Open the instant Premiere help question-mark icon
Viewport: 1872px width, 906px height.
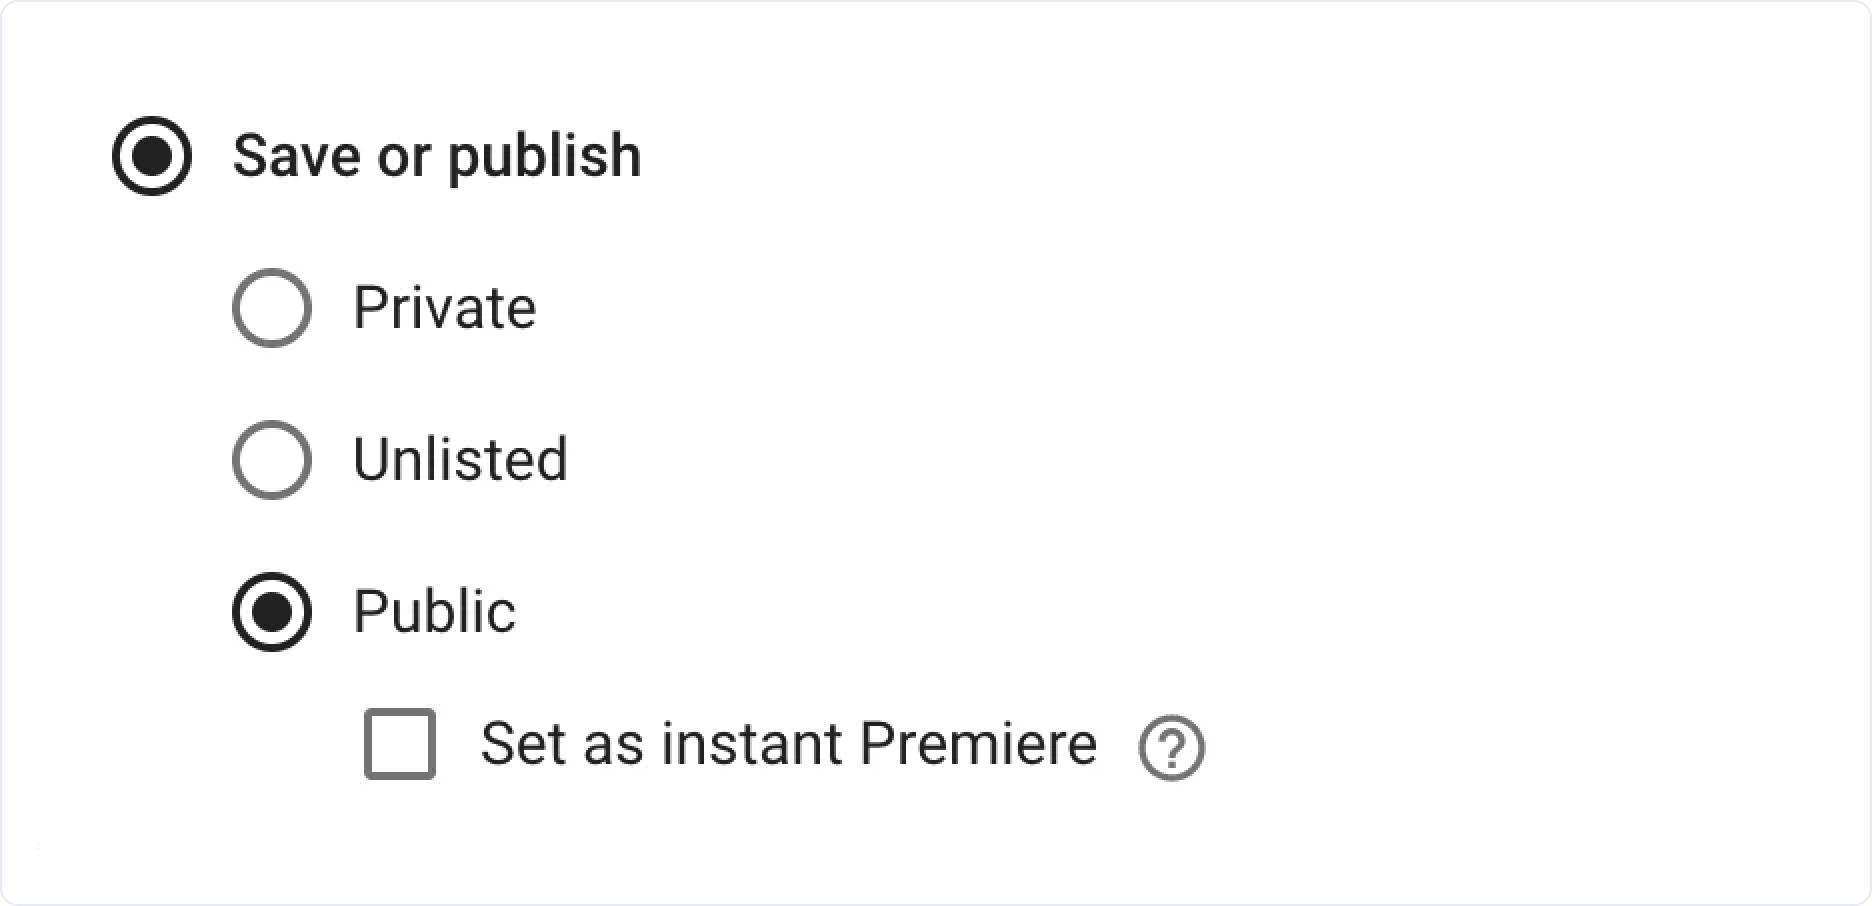point(1171,747)
